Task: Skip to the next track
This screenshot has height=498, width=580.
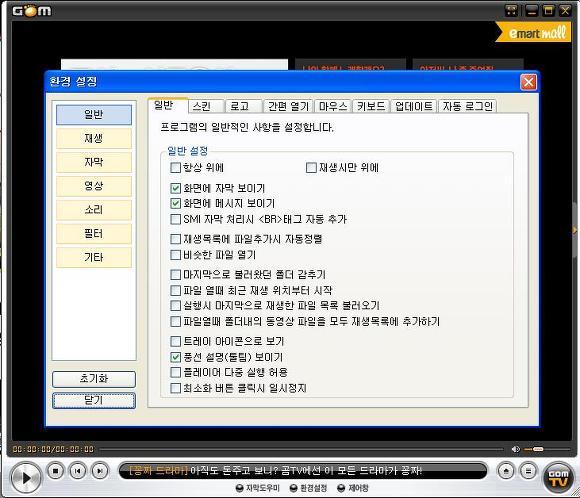Action: [100, 471]
